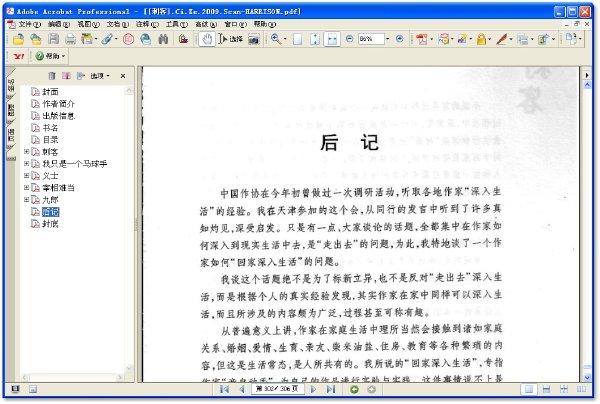Click the Yahoo Y! toolbar icon
The height and width of the screenshot is (404, 600).
[x=19, y=56]
